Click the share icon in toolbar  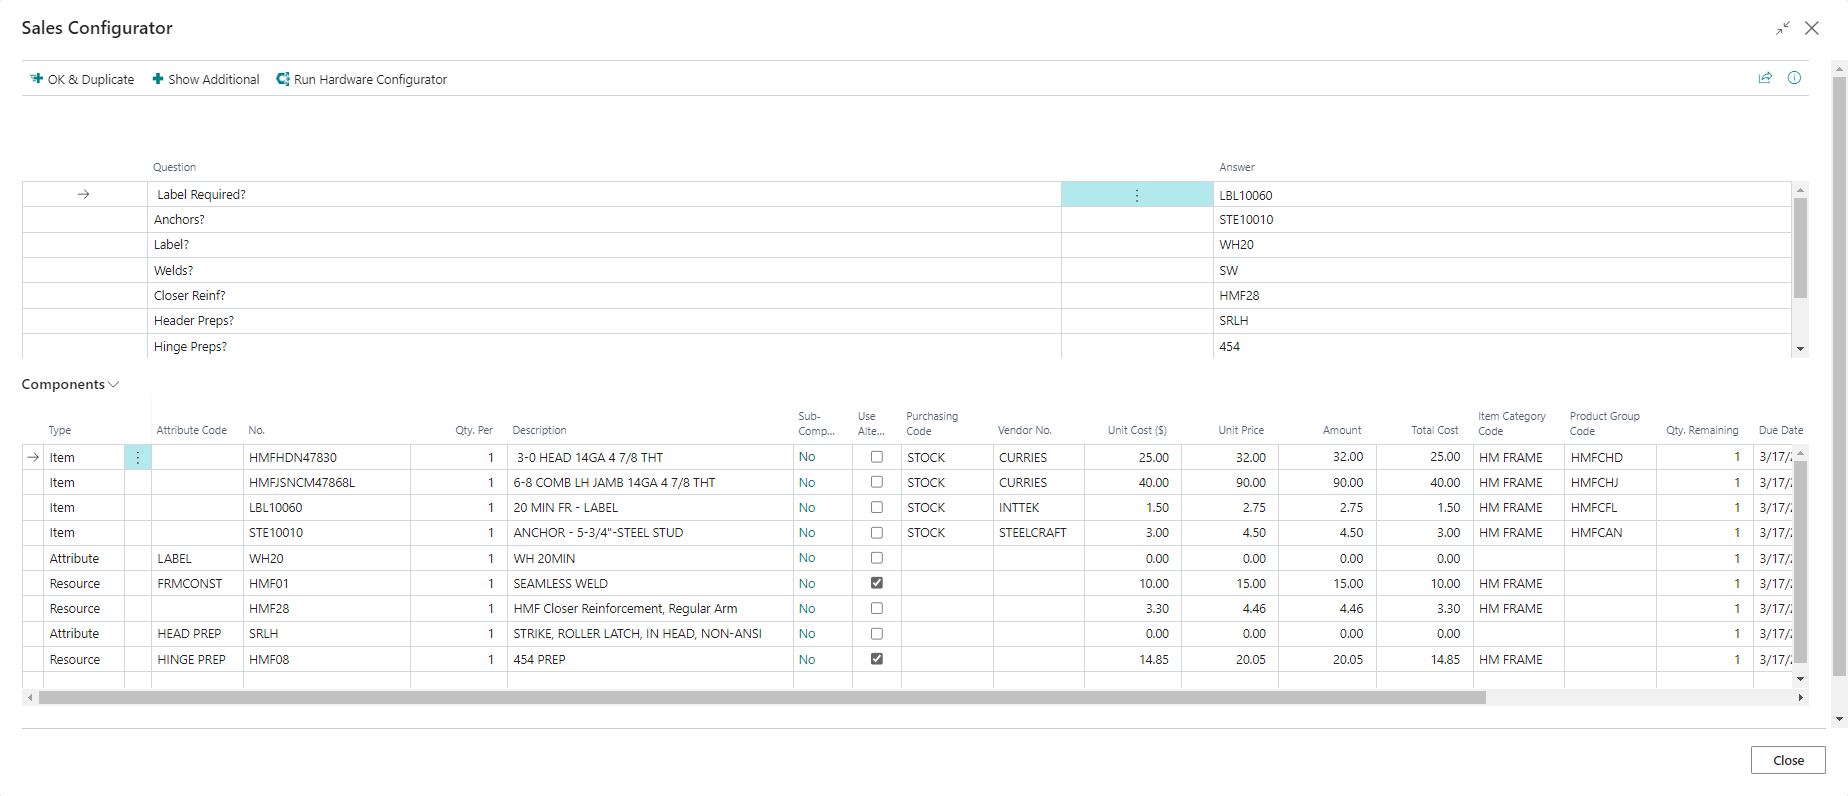[x=1765, y=78]
